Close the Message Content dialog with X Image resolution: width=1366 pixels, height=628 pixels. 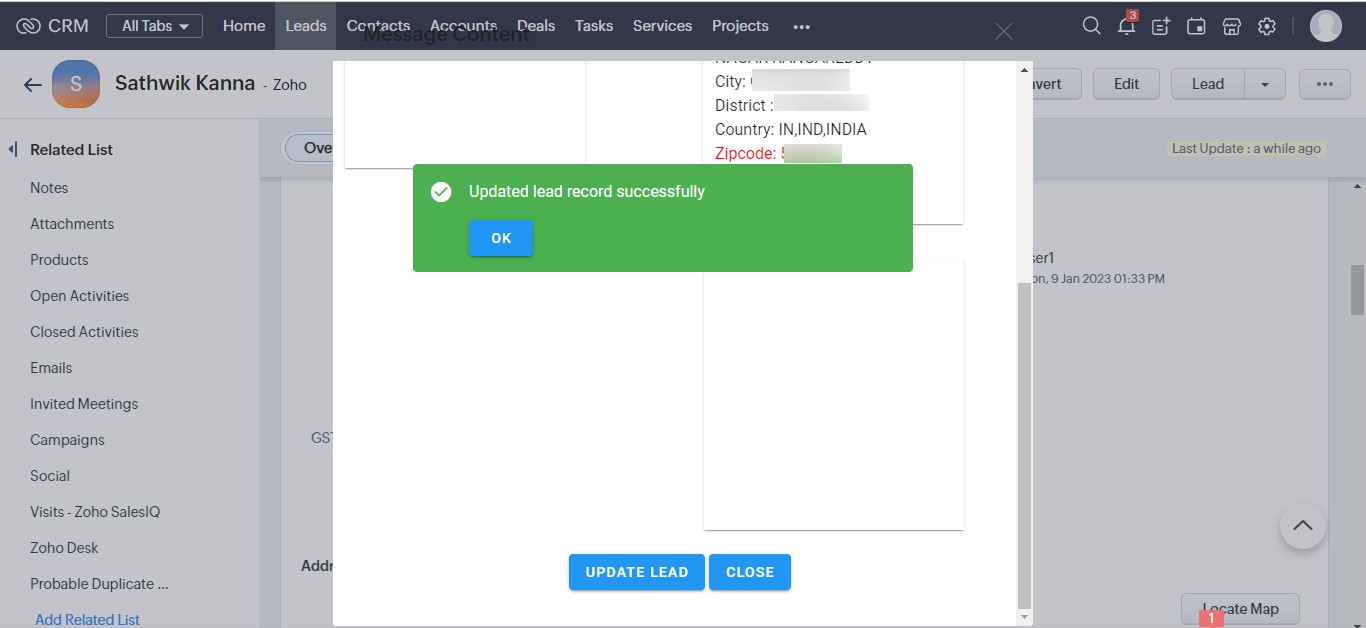tap(1004, 32)
